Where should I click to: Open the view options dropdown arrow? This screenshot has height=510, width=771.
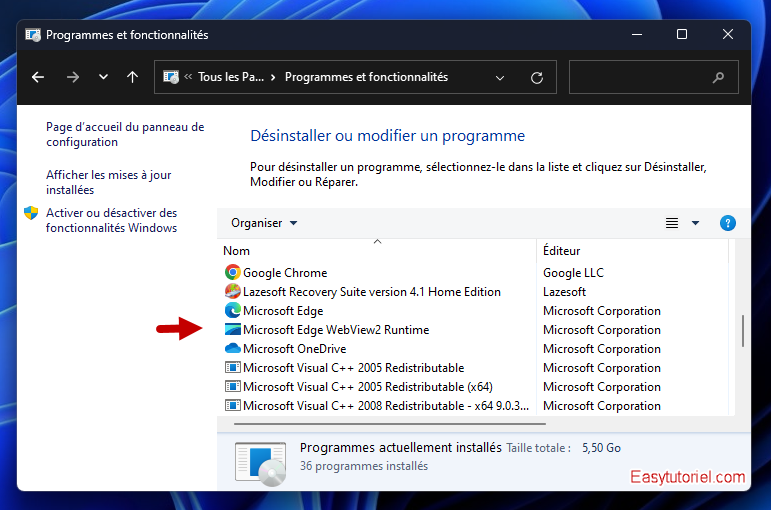695,223
